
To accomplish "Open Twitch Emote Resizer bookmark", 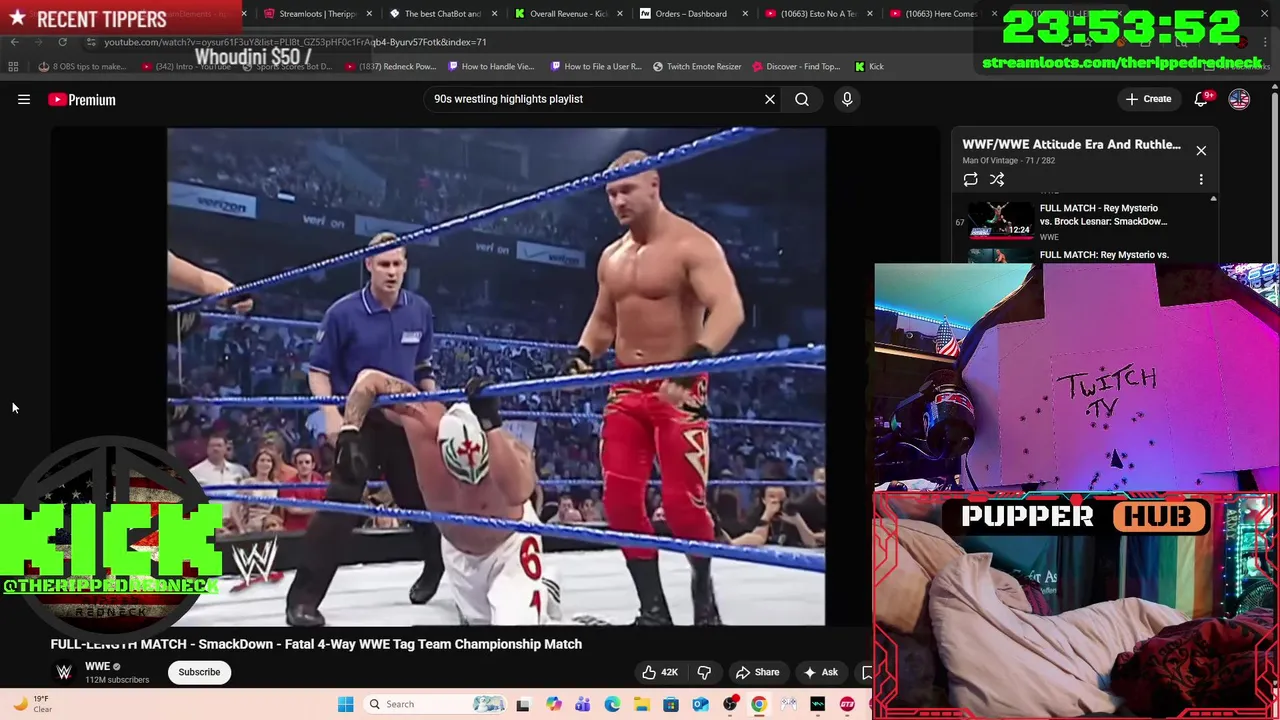I will point(697,66).
